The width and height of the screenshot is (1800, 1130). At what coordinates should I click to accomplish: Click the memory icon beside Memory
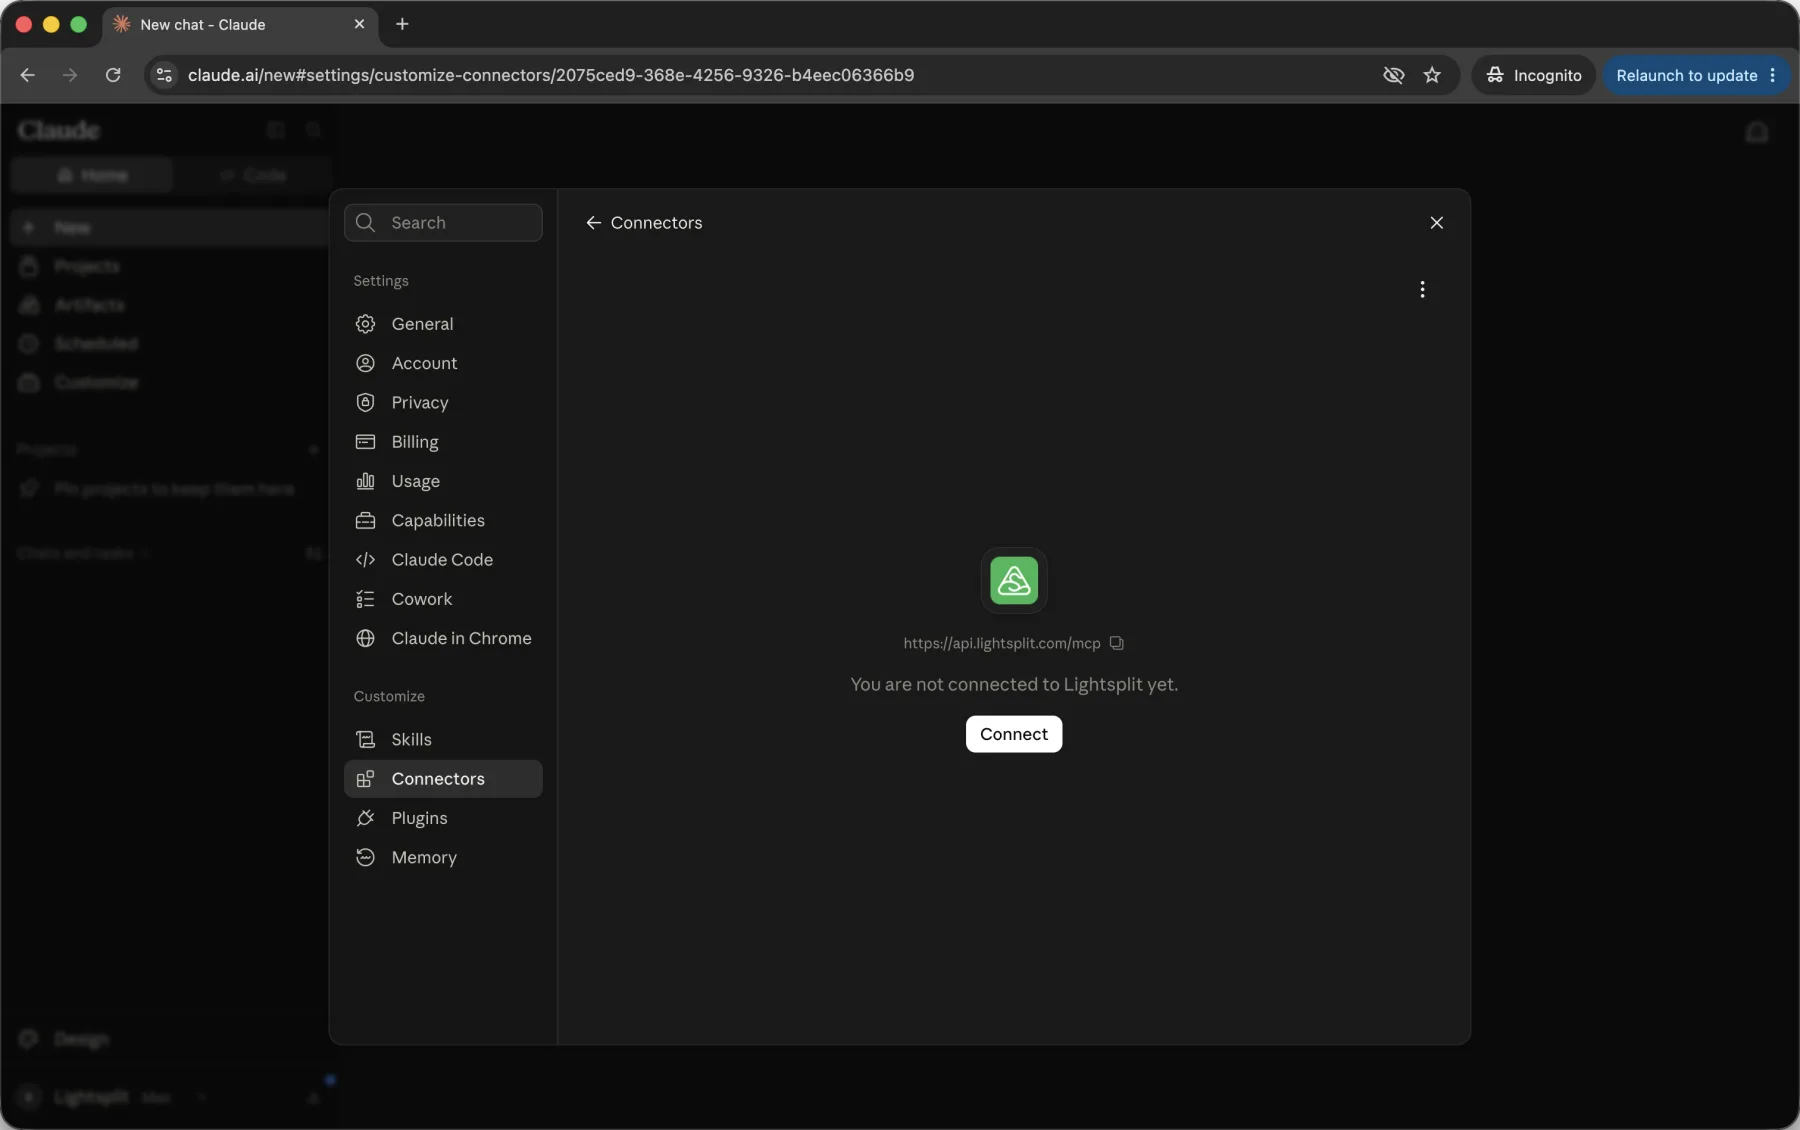365,857
